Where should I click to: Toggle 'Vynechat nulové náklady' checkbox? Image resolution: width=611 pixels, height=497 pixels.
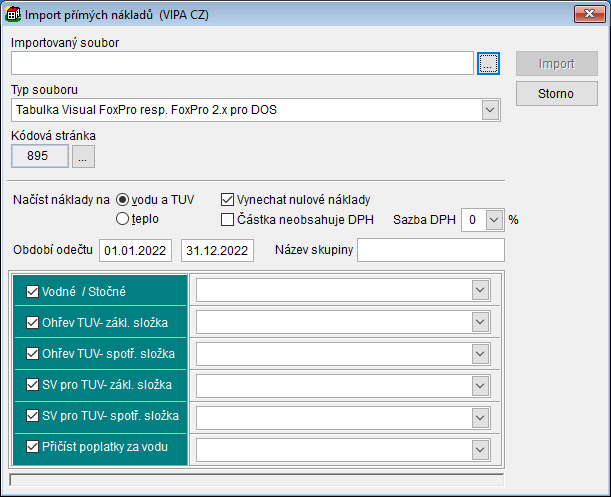pos(228,199)
